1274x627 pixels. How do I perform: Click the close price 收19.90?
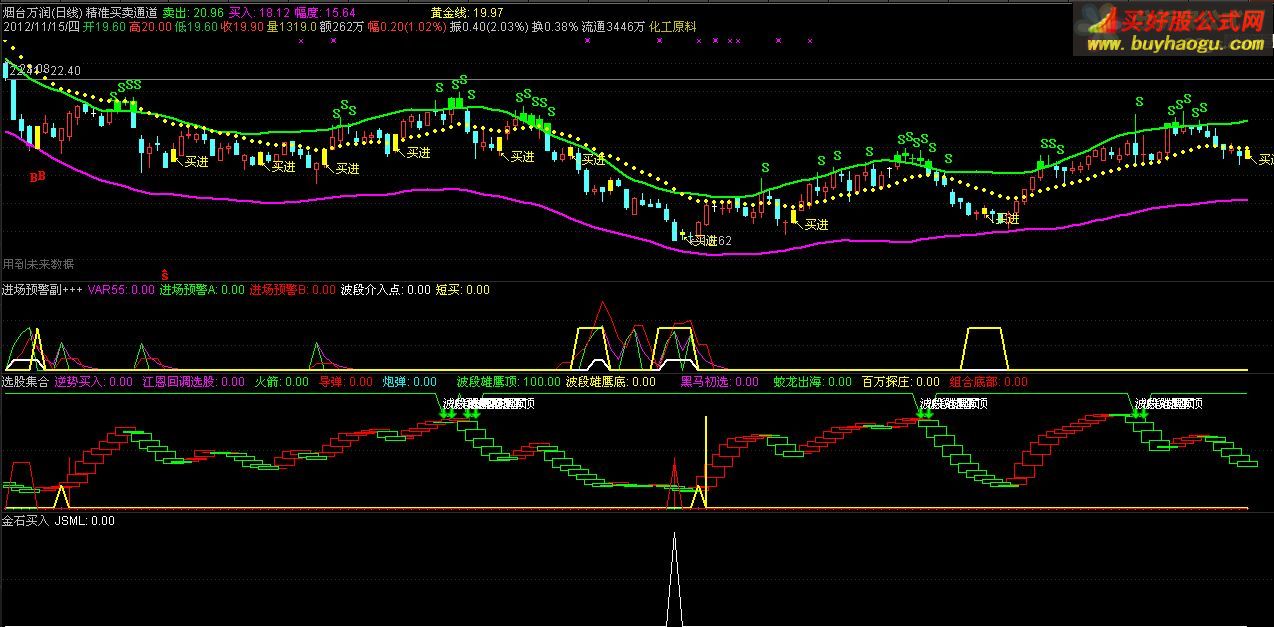click(242, 27)
